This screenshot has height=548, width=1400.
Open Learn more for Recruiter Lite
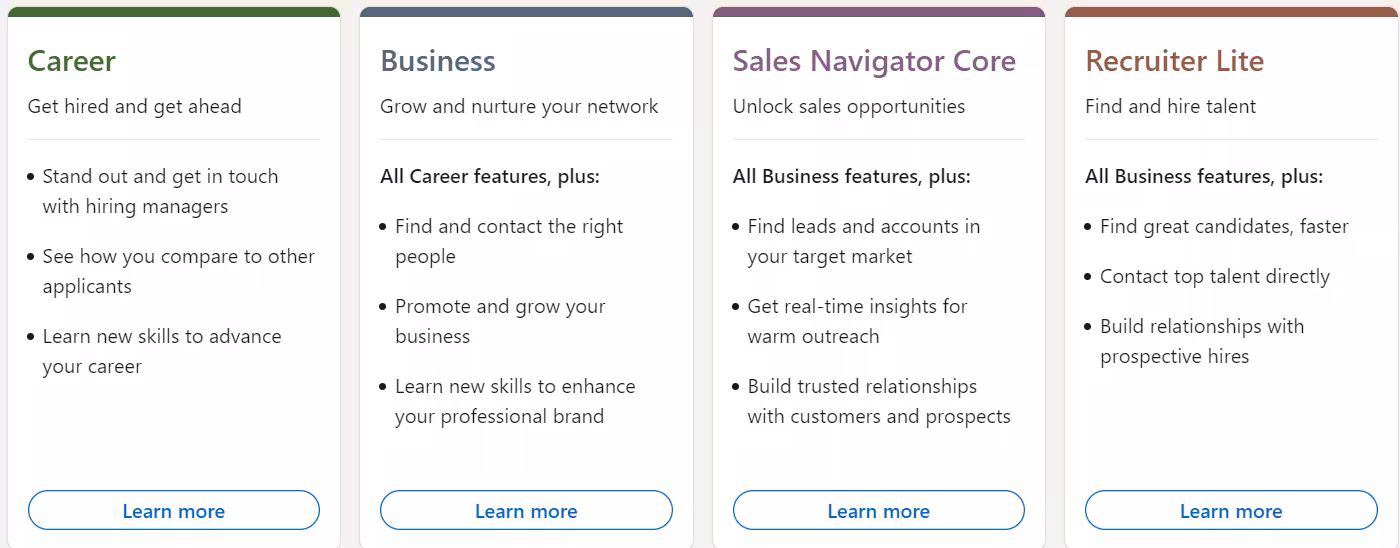click(x=1231, y=510)
